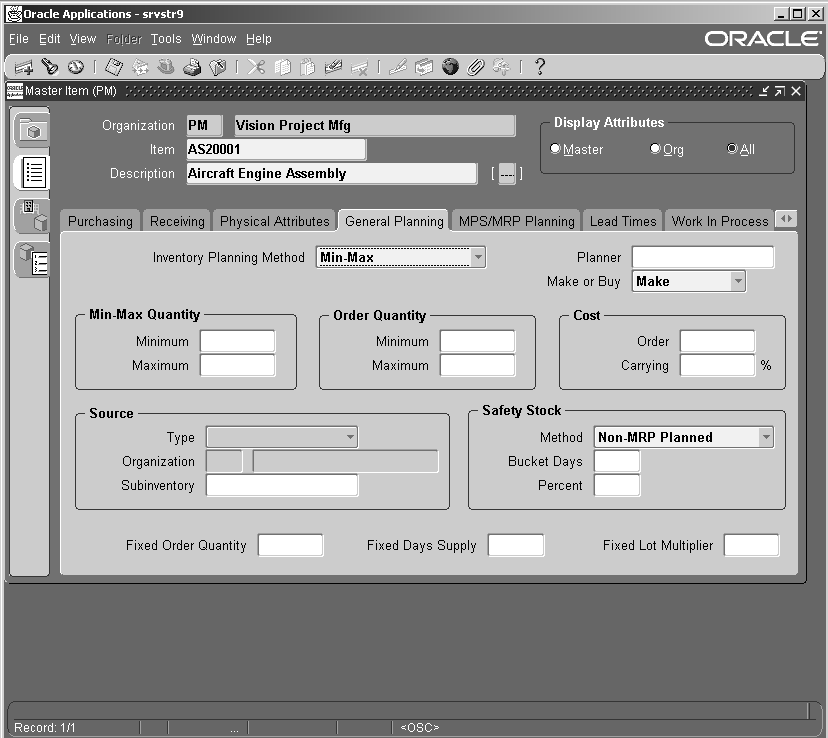The height and width of the screenshot is (738, 828).
Task: Click the descriptive flexfield bracket button
Action: [507, 174]
